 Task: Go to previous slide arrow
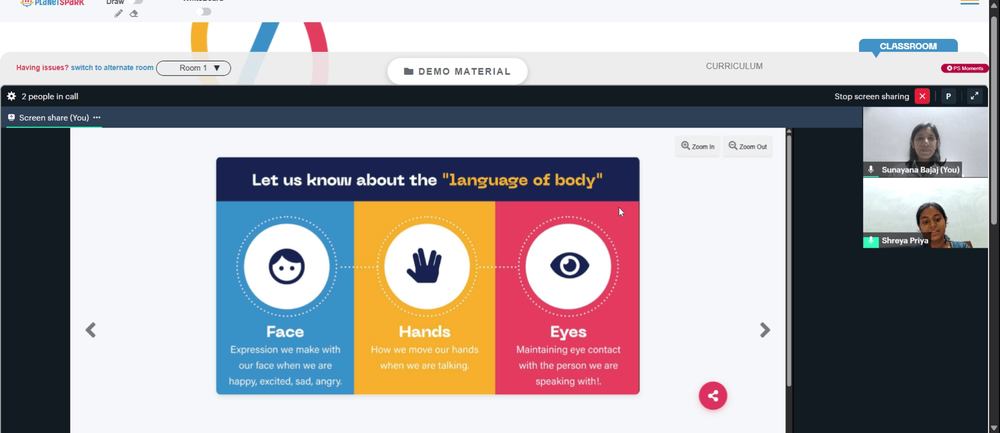point(91,330)
